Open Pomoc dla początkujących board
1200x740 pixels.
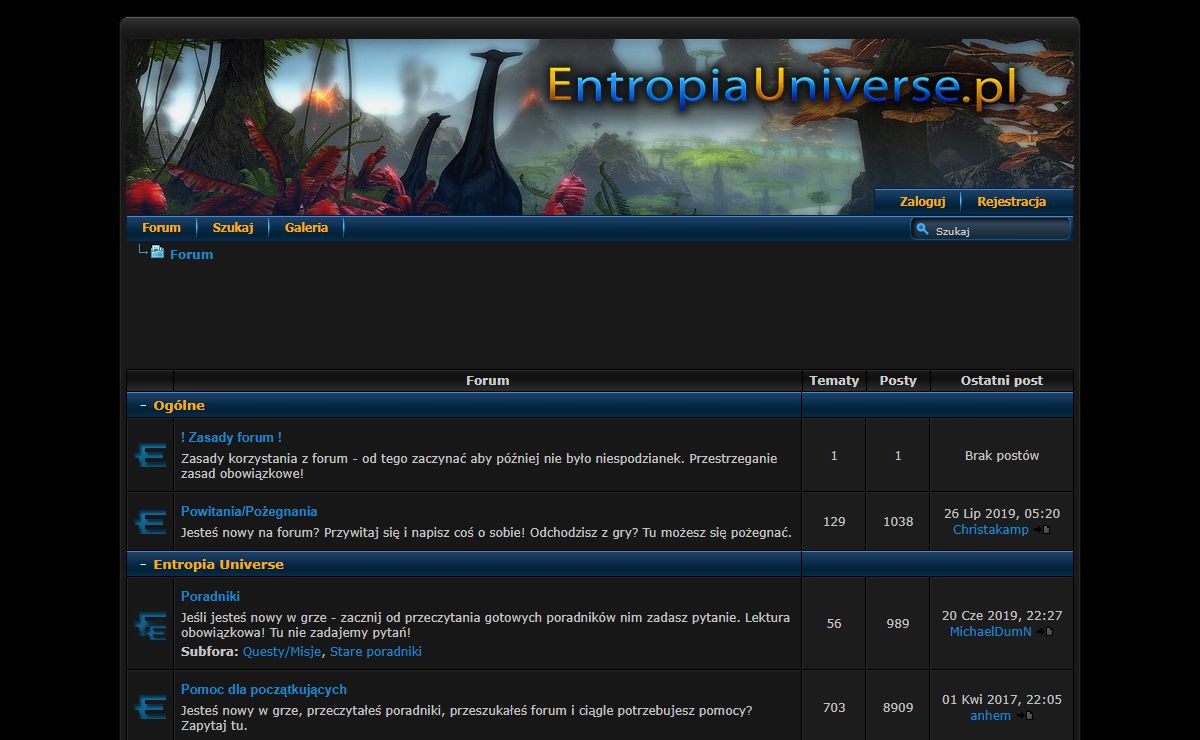click(x=264, y=689)
